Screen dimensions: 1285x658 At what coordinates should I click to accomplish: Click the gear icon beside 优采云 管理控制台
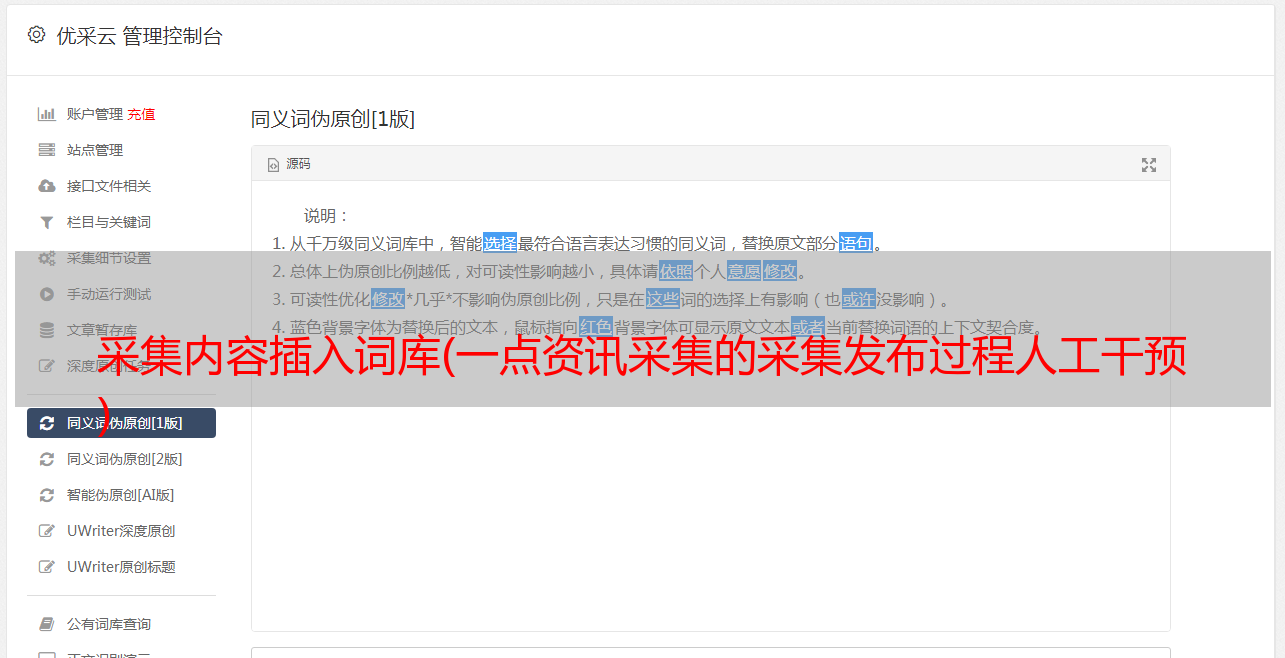(x=37, y=35)
